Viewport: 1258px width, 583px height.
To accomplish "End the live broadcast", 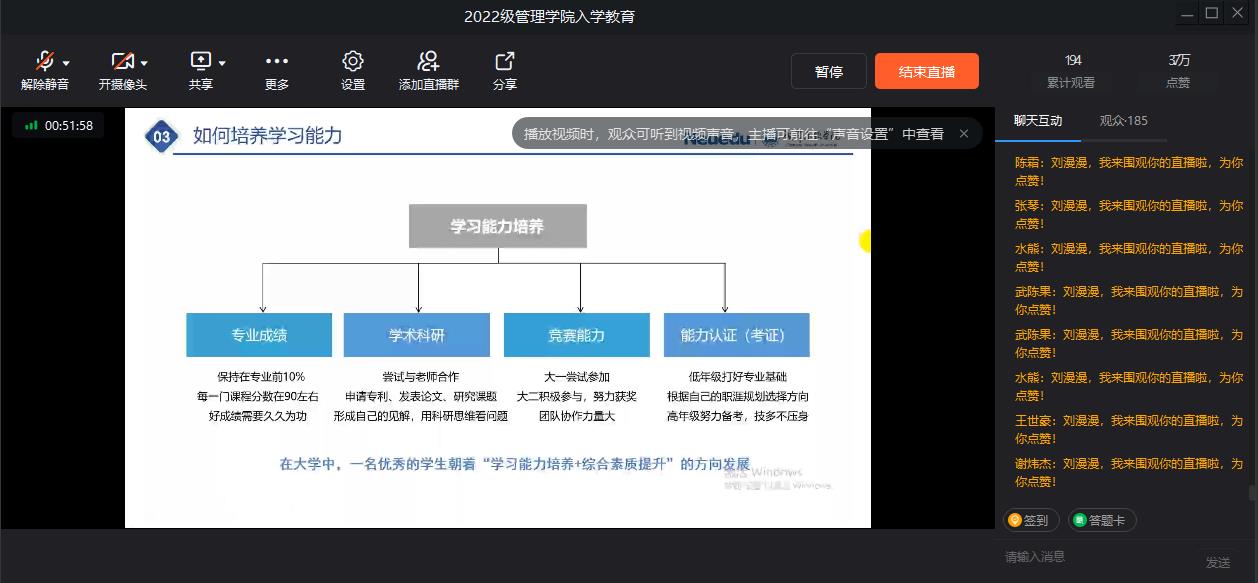I will click(927, 71).
